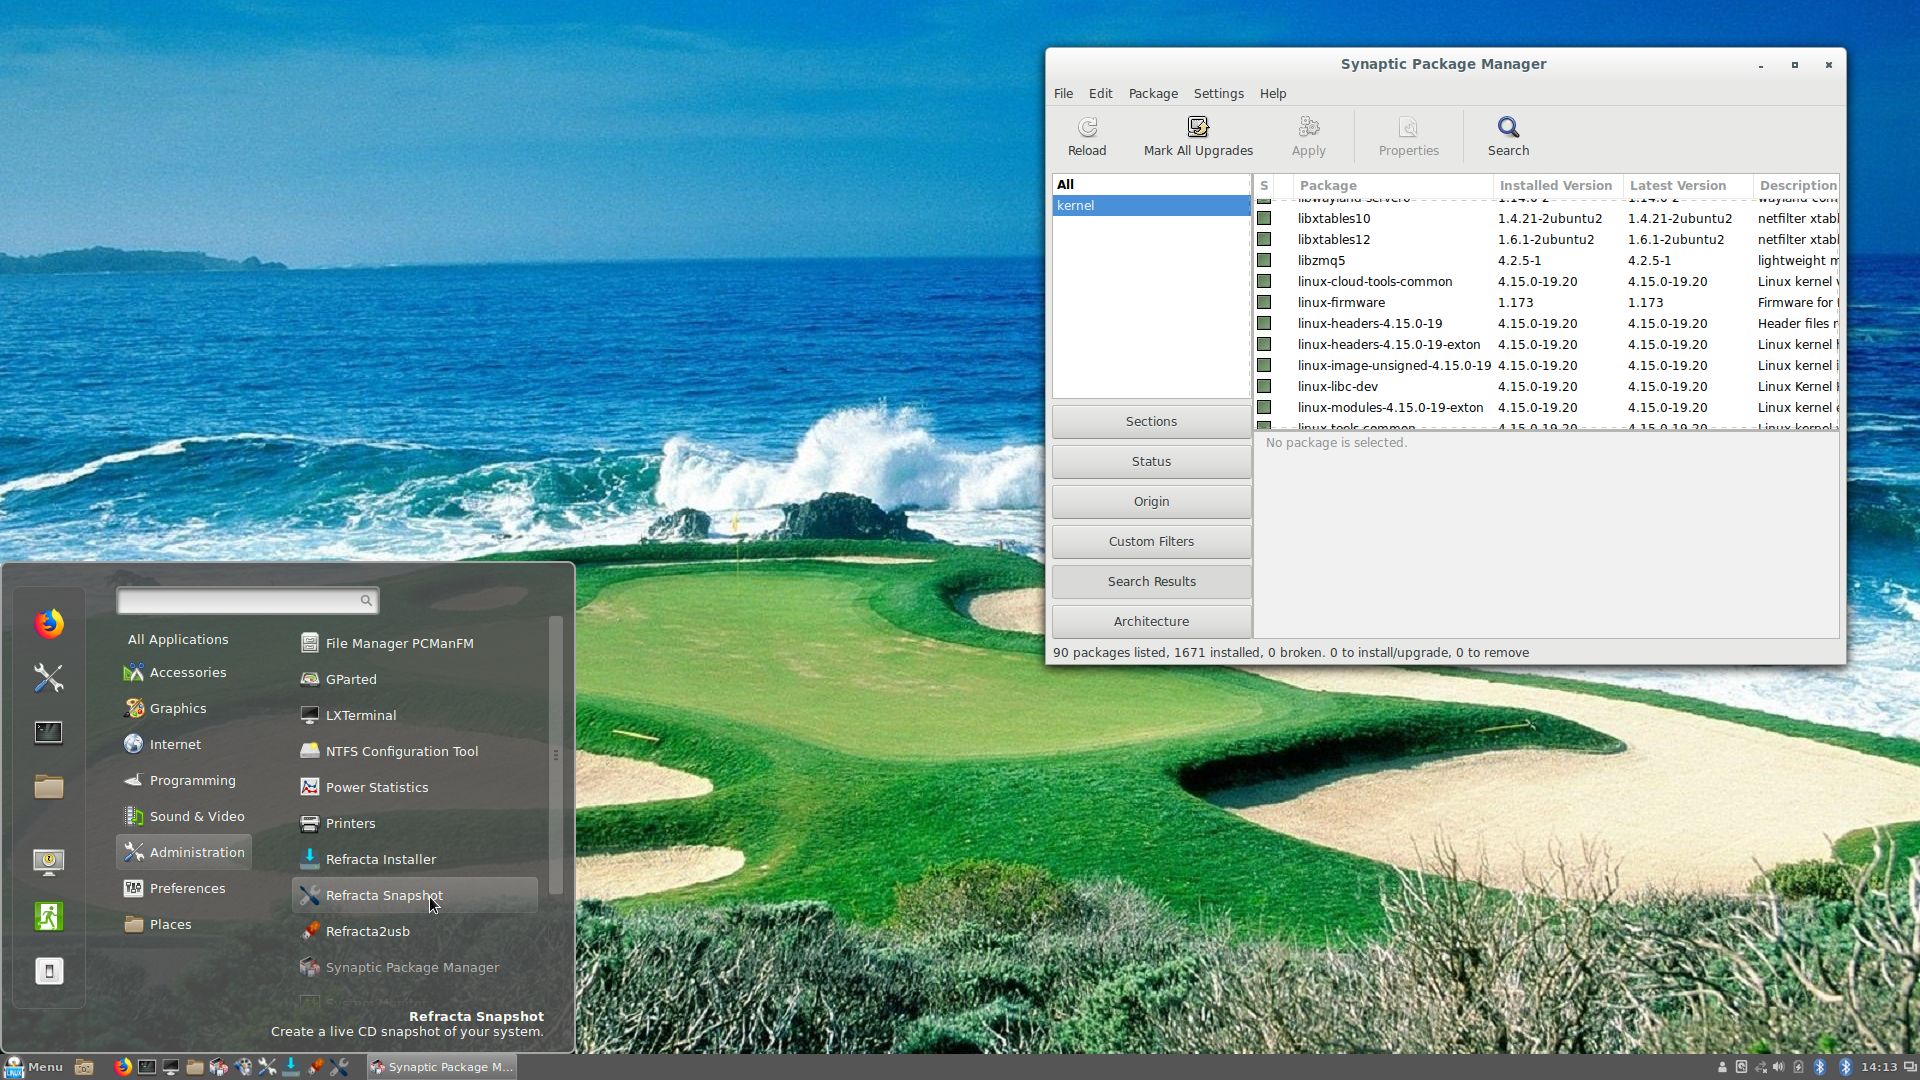This screenshot has width=1920, height=1080.
Task: Toggle the checkbox beside linux-libc-dev
Action: click(1264, 386)
